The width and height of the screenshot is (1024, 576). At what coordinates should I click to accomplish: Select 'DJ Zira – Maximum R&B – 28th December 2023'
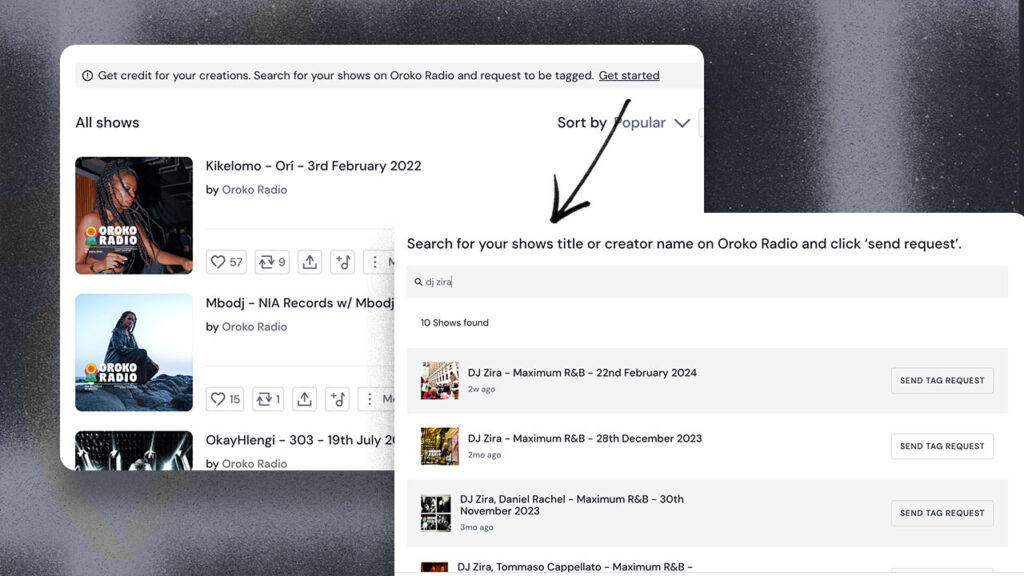coord(584,439)
